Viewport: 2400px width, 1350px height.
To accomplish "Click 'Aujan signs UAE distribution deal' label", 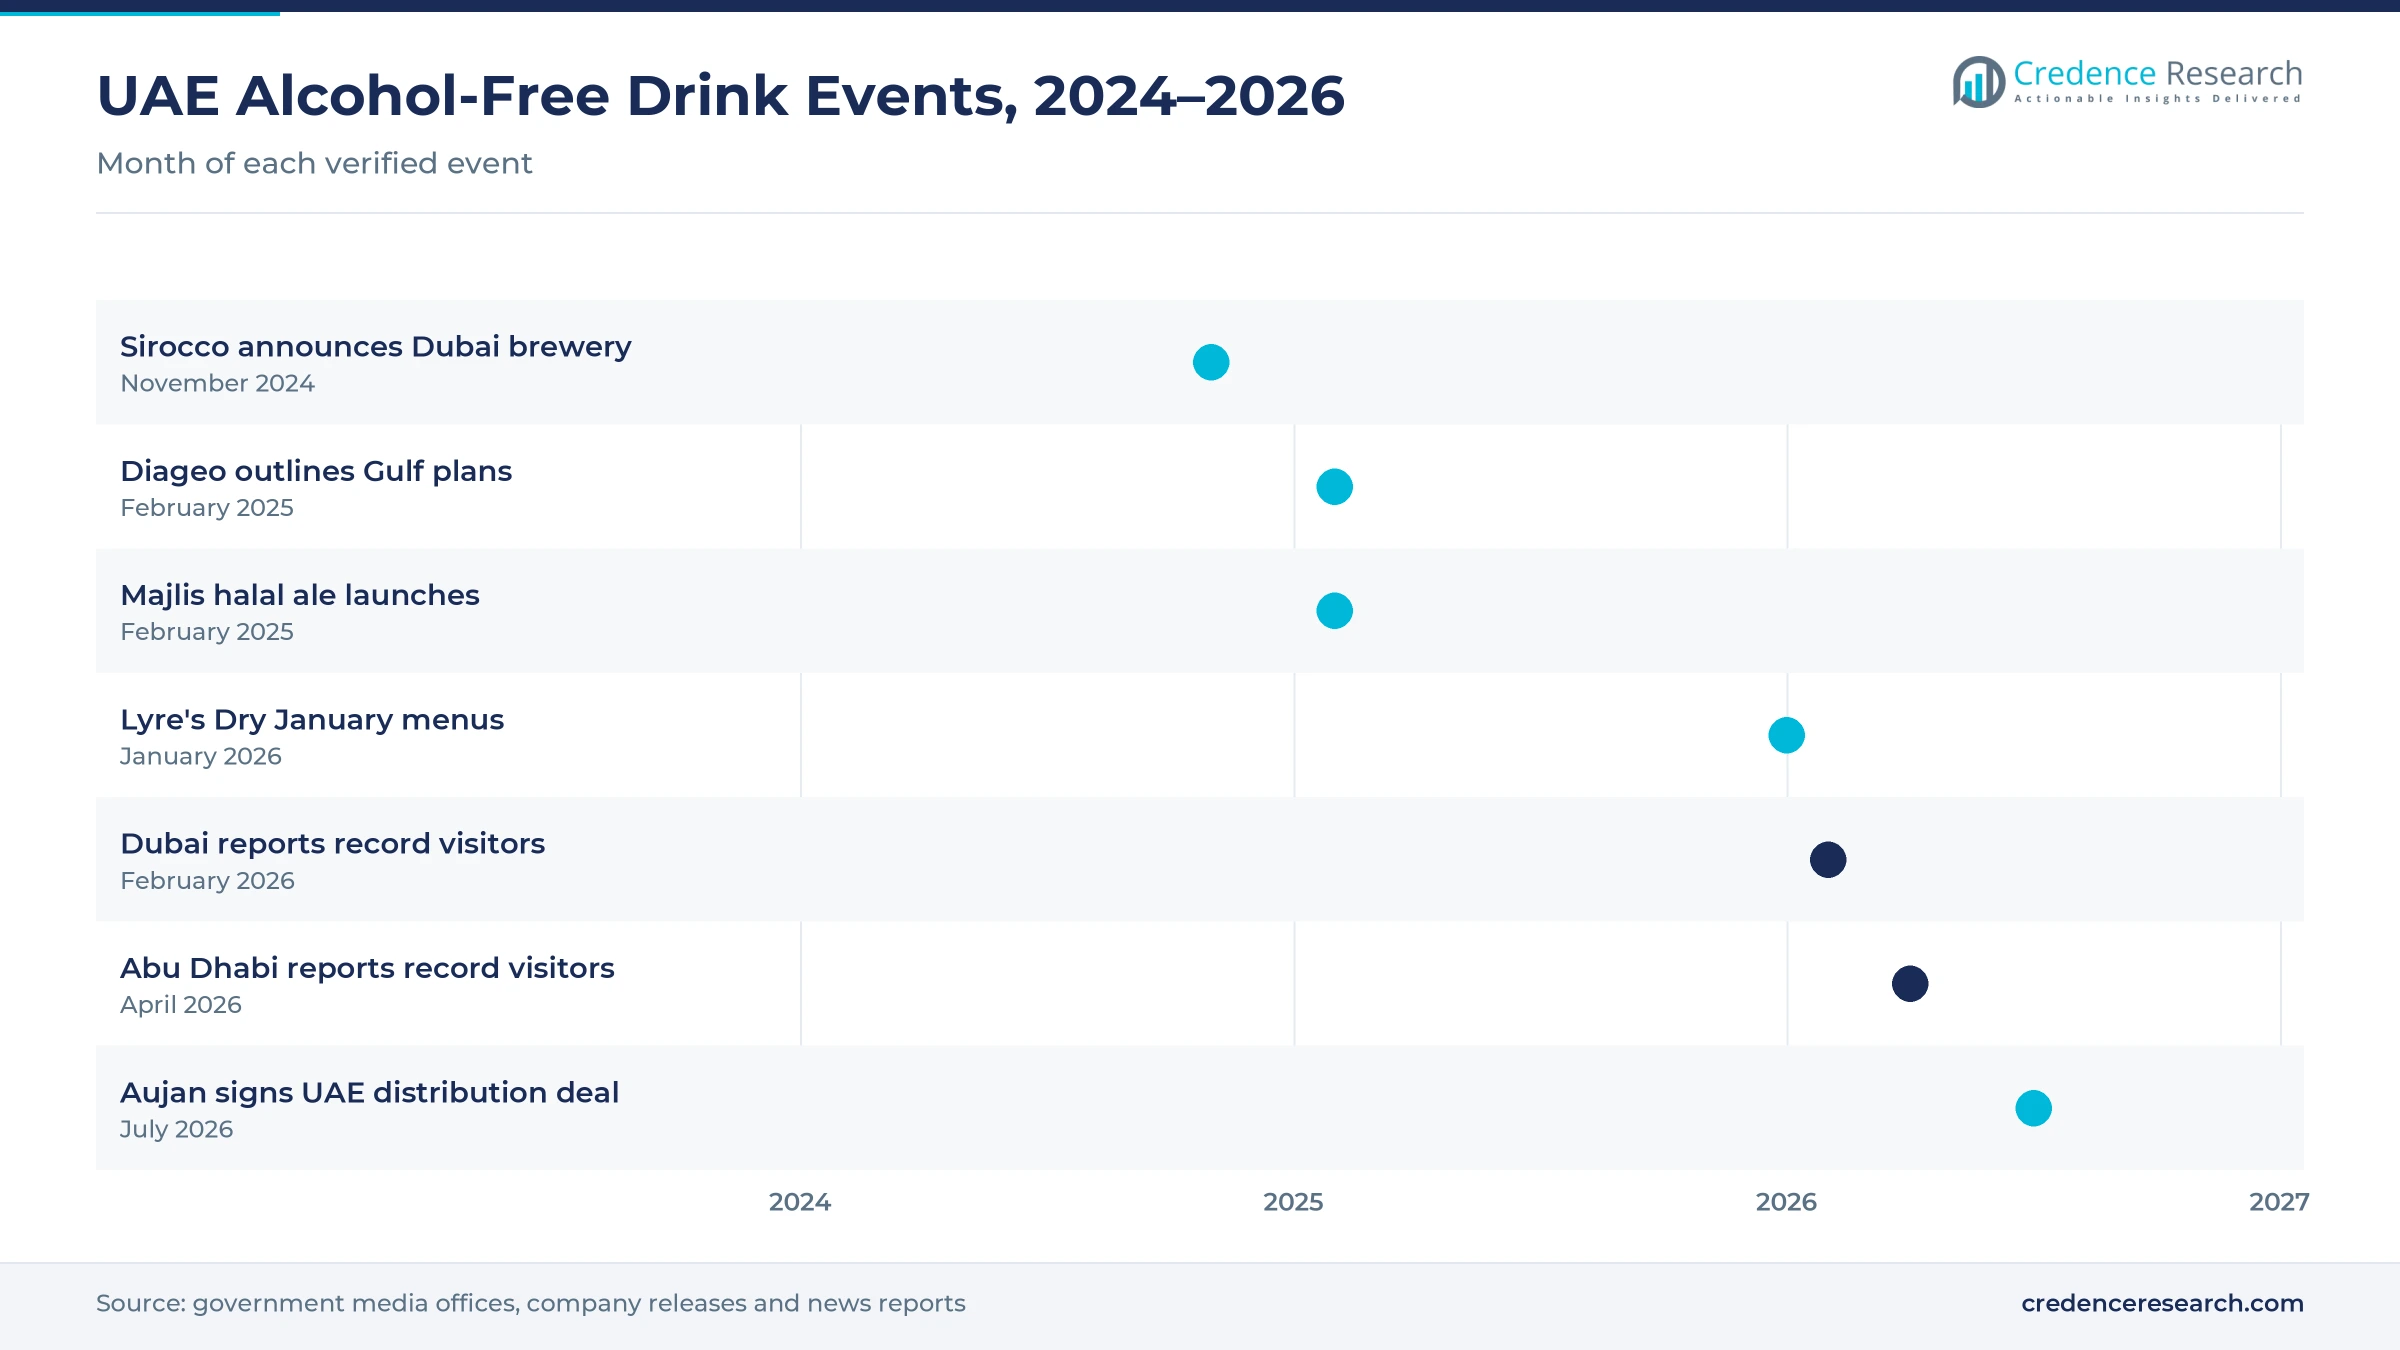I will point(370,1092).
